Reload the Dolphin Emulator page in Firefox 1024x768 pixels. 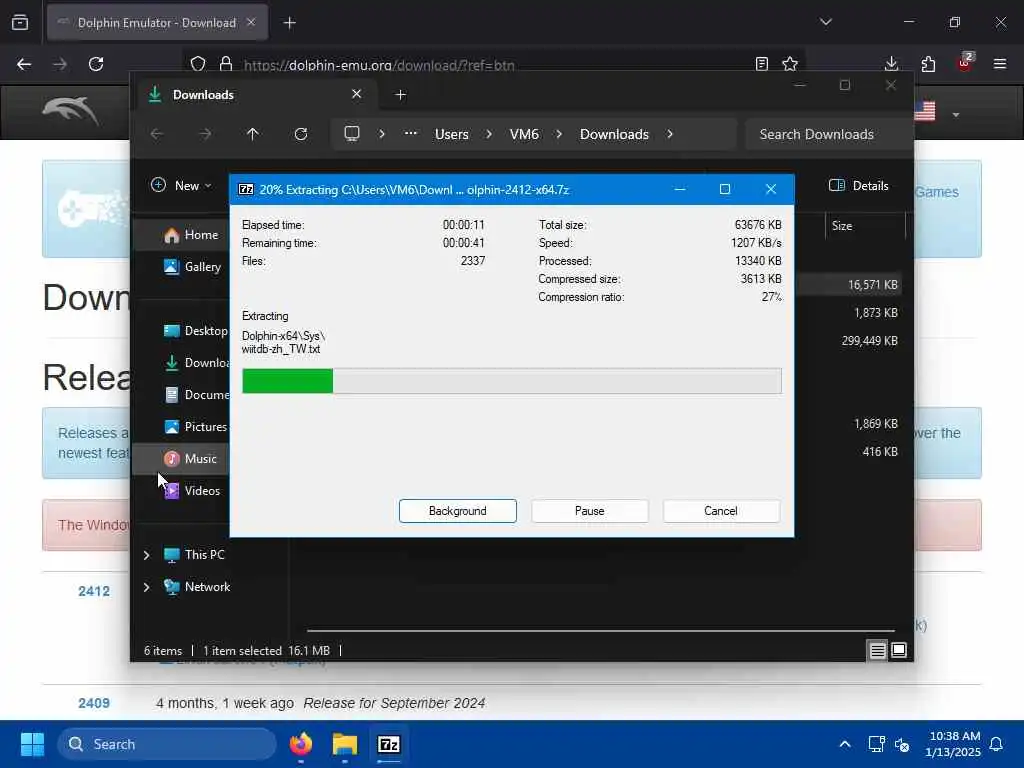(x=96, y=64)
